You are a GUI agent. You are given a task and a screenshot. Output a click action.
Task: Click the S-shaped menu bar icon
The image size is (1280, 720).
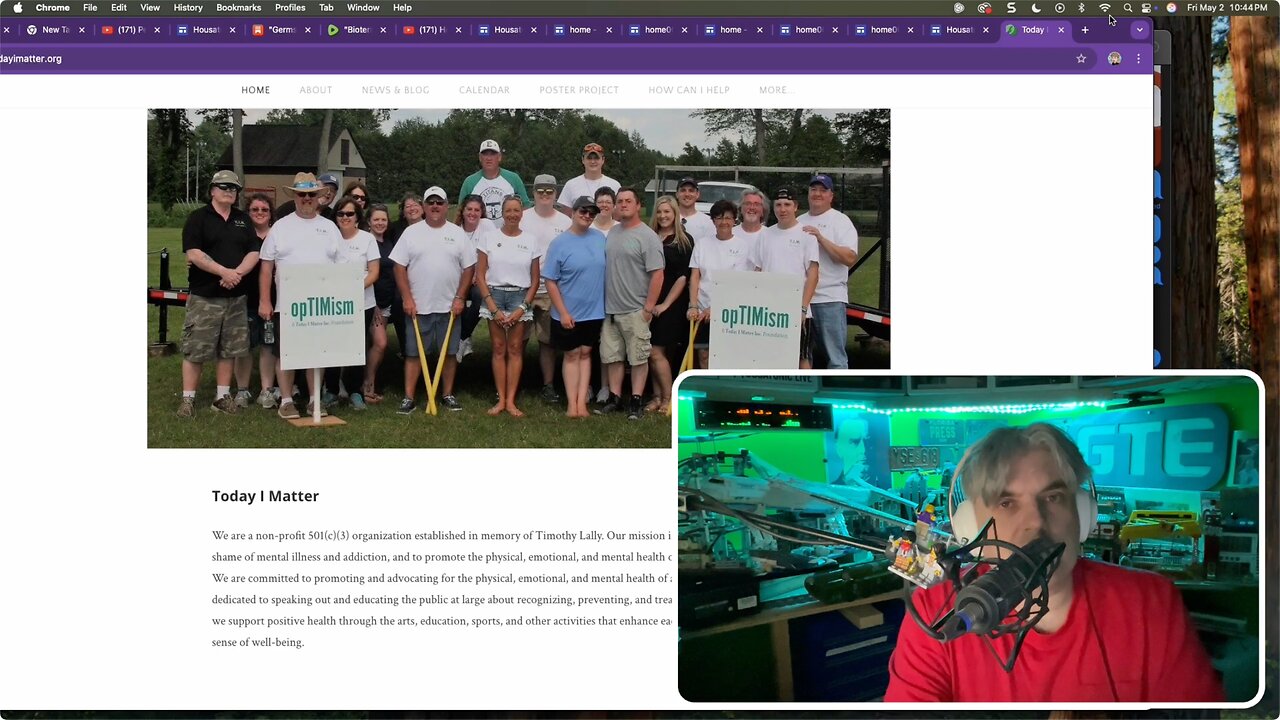1011,7
